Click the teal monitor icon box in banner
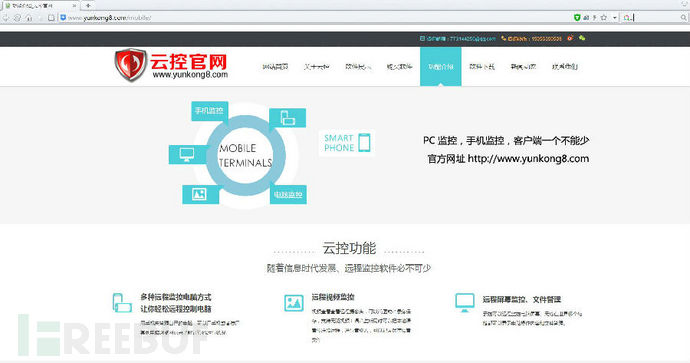This screenshot has height=363, width=690. (x=187, y=154)
